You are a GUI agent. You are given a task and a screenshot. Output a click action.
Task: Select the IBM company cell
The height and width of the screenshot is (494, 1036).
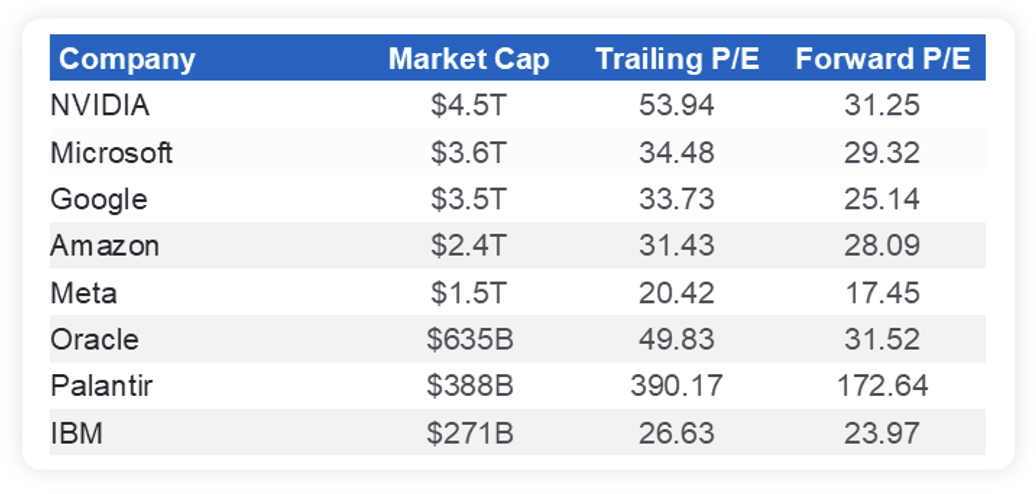[x=77, y=433]
